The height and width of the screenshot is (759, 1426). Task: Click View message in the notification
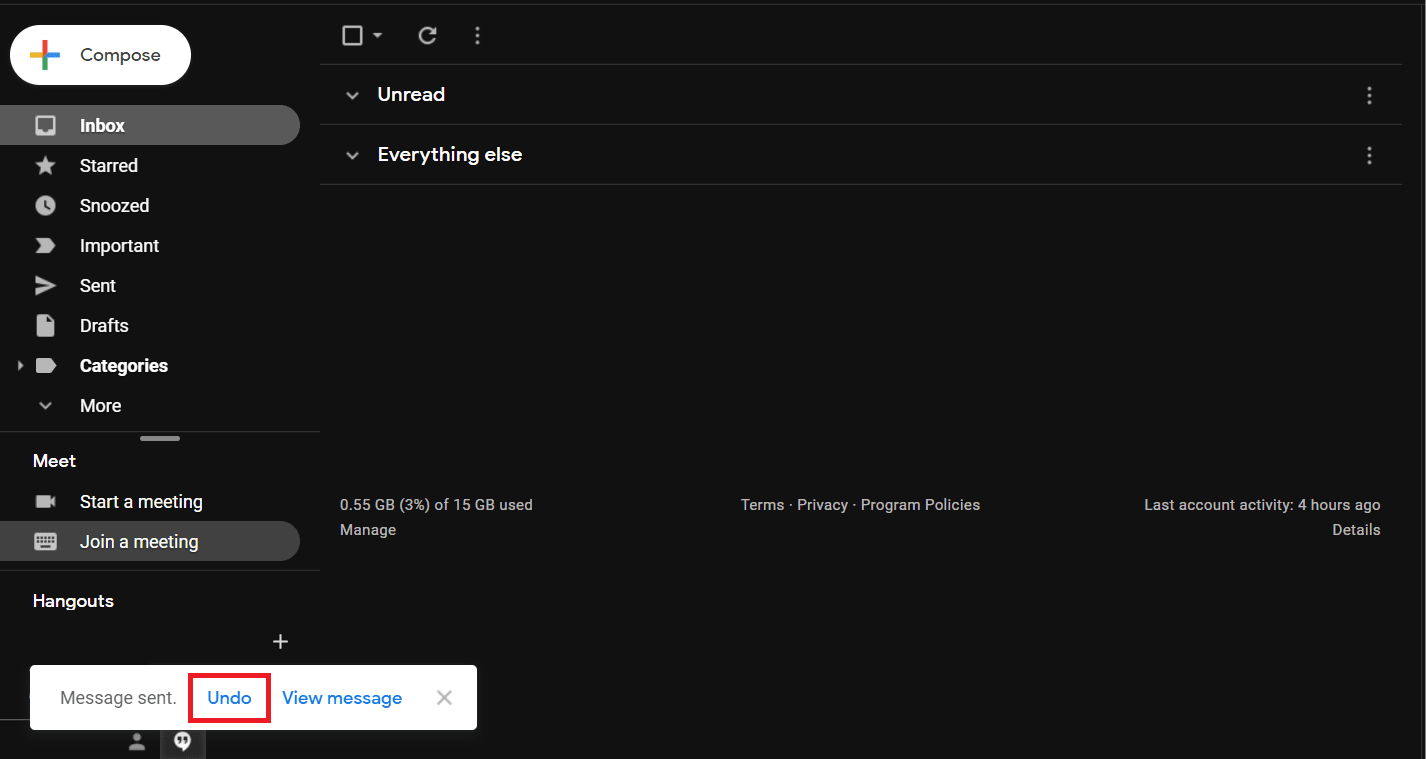click(342, 698)
